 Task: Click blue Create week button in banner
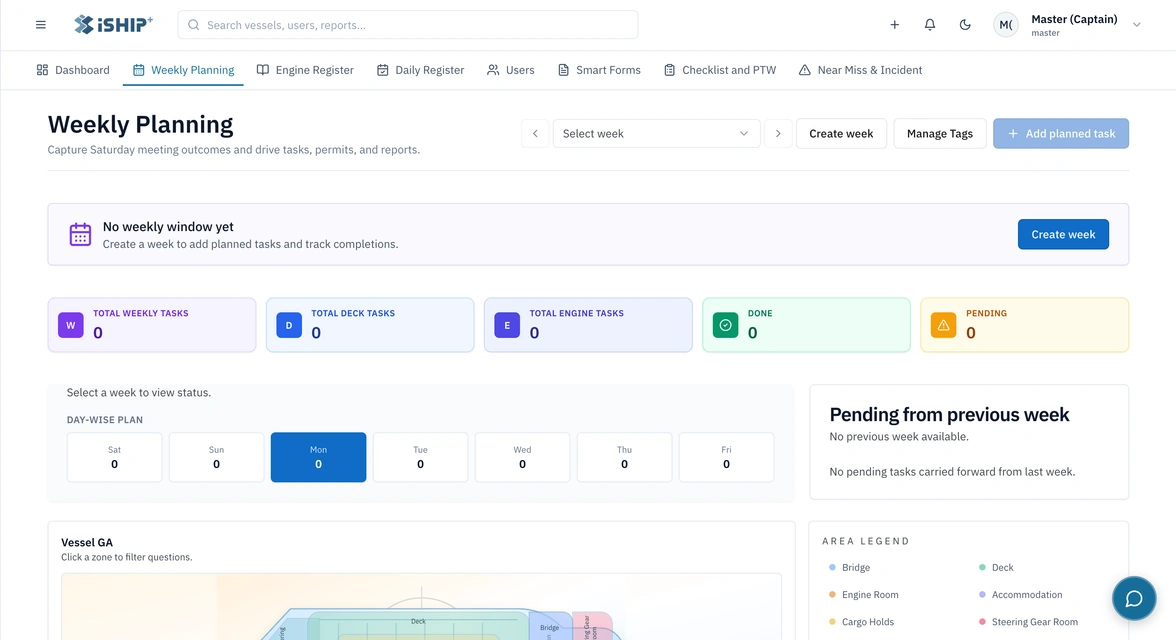pyautogui.click(x=1063, y=234)
